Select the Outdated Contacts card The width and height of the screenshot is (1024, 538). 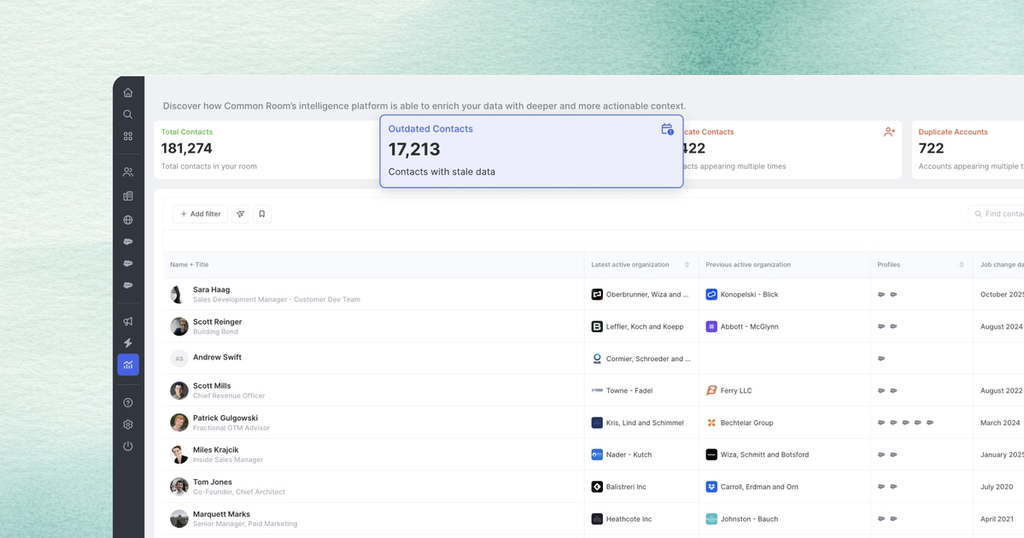click(x=532, y=151)
